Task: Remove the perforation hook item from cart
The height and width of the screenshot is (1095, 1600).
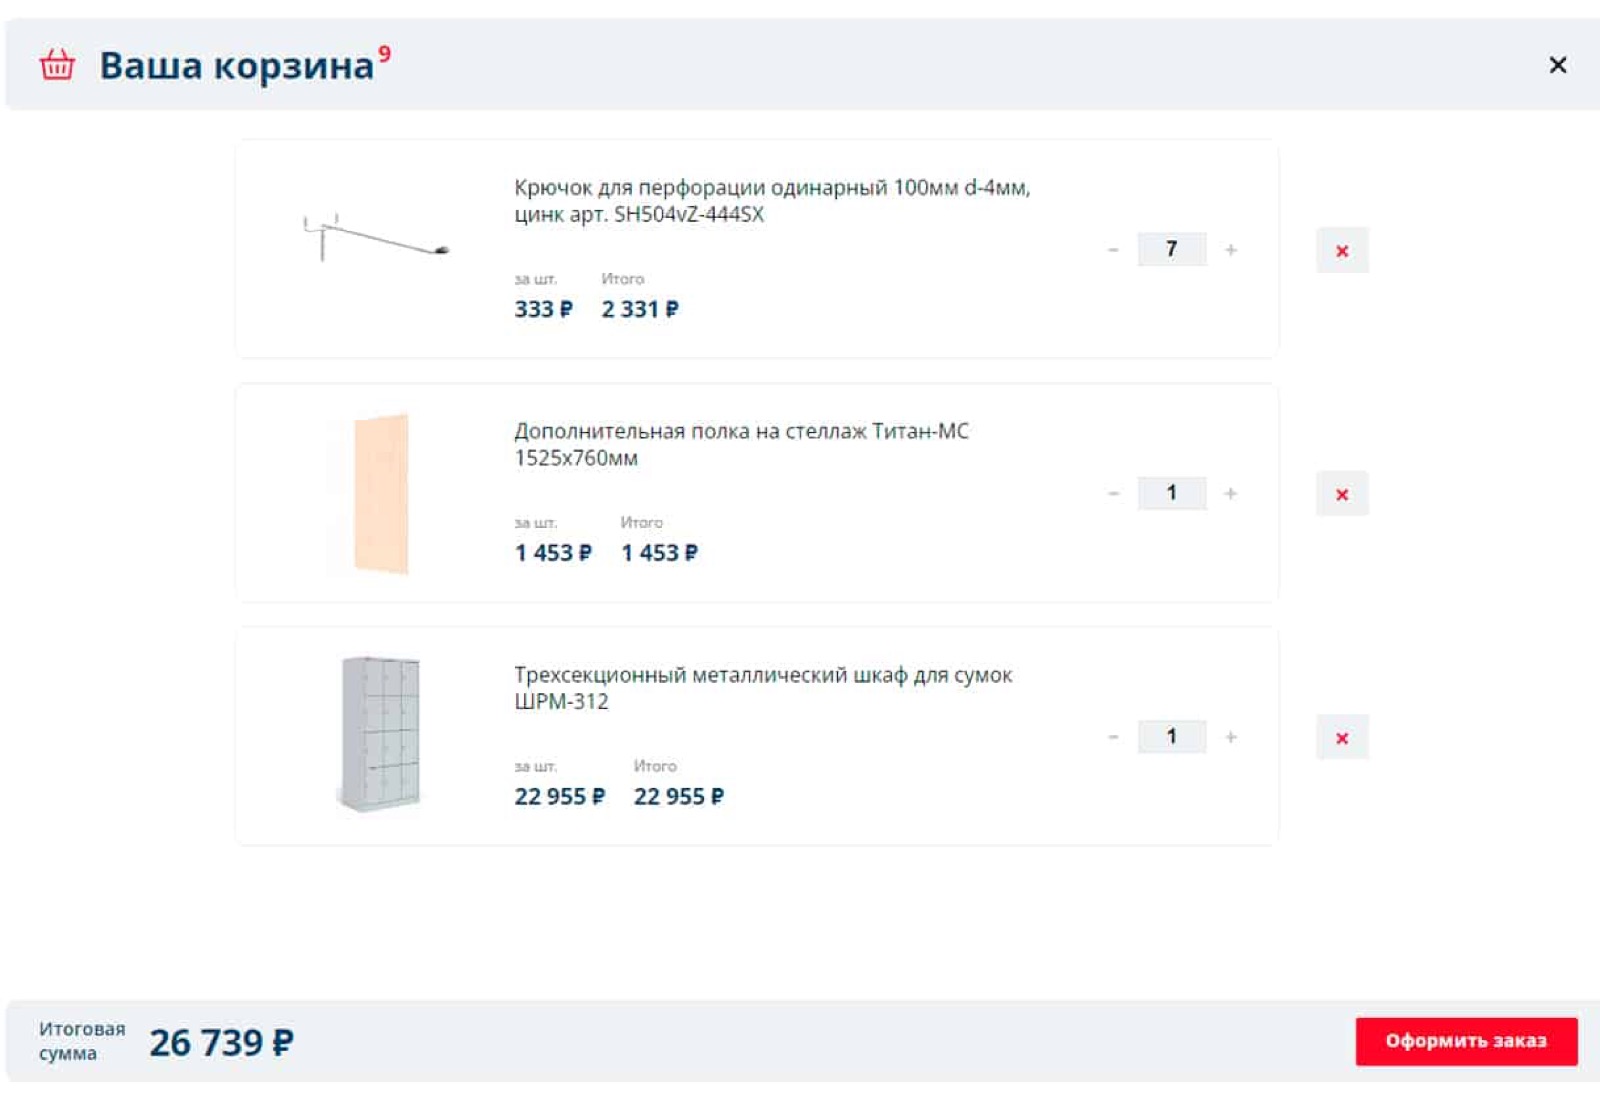Action: pyautogui.click(x=1342, y=250)
